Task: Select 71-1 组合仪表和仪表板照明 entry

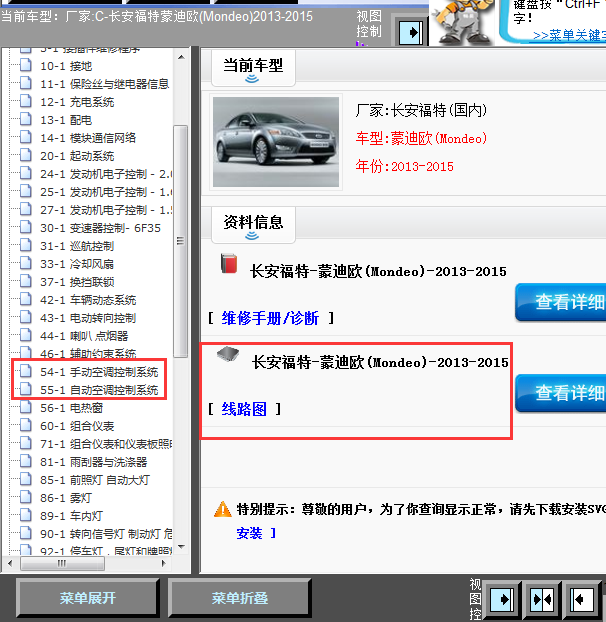Action: 106,444
